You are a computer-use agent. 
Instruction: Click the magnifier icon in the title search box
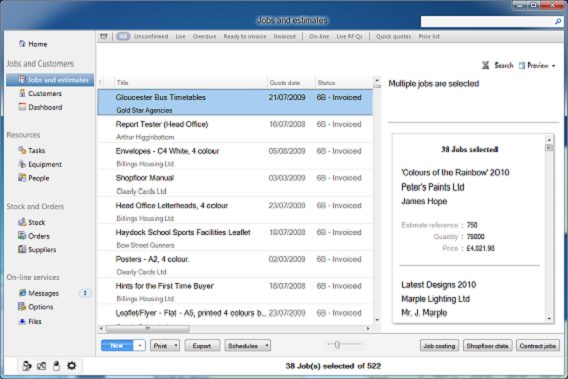pyautogui.click(x=558, y=22)
